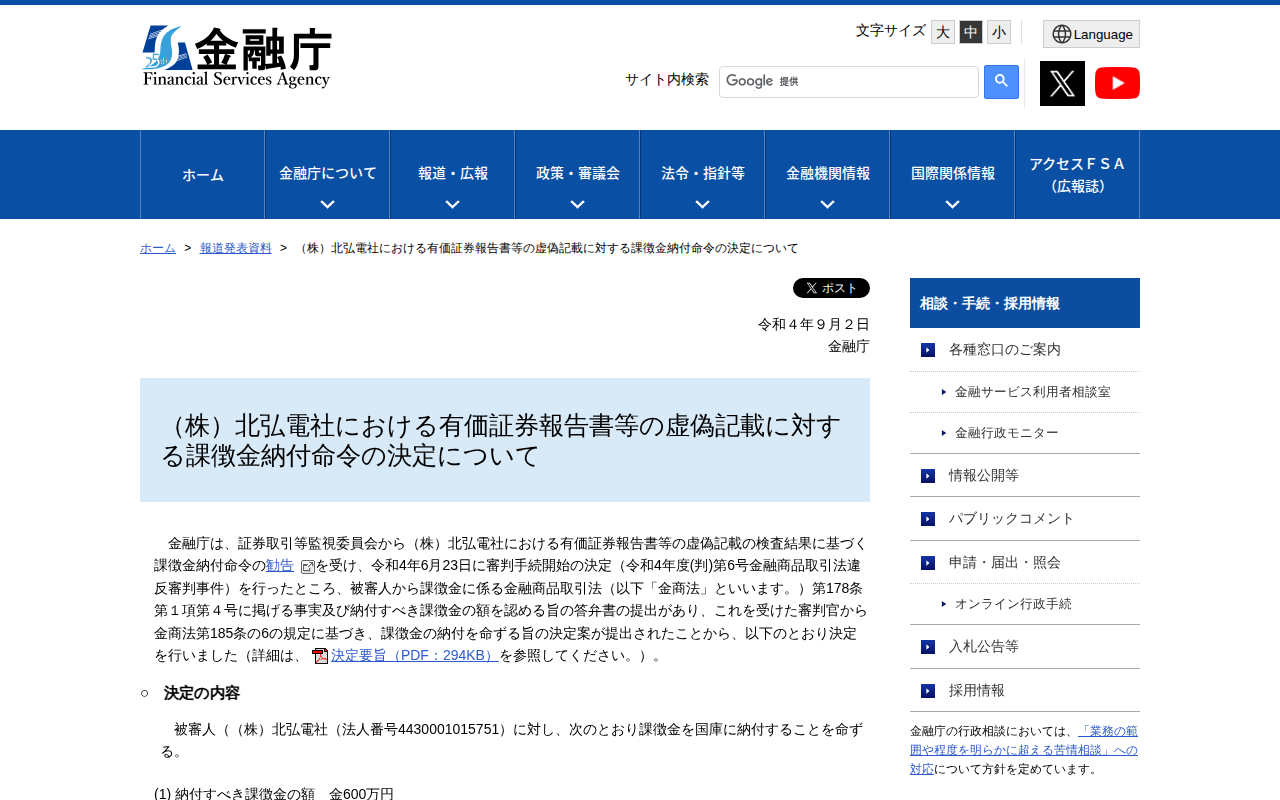Click the arrow icon beside 情報公開等
This screenshot has width=1280, height=800.
[x=928, y=476]
